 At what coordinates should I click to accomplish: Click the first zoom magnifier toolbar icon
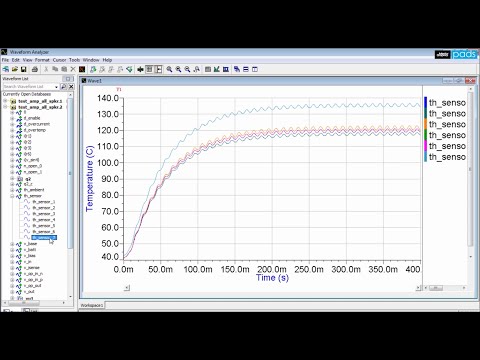coord(169,69)
